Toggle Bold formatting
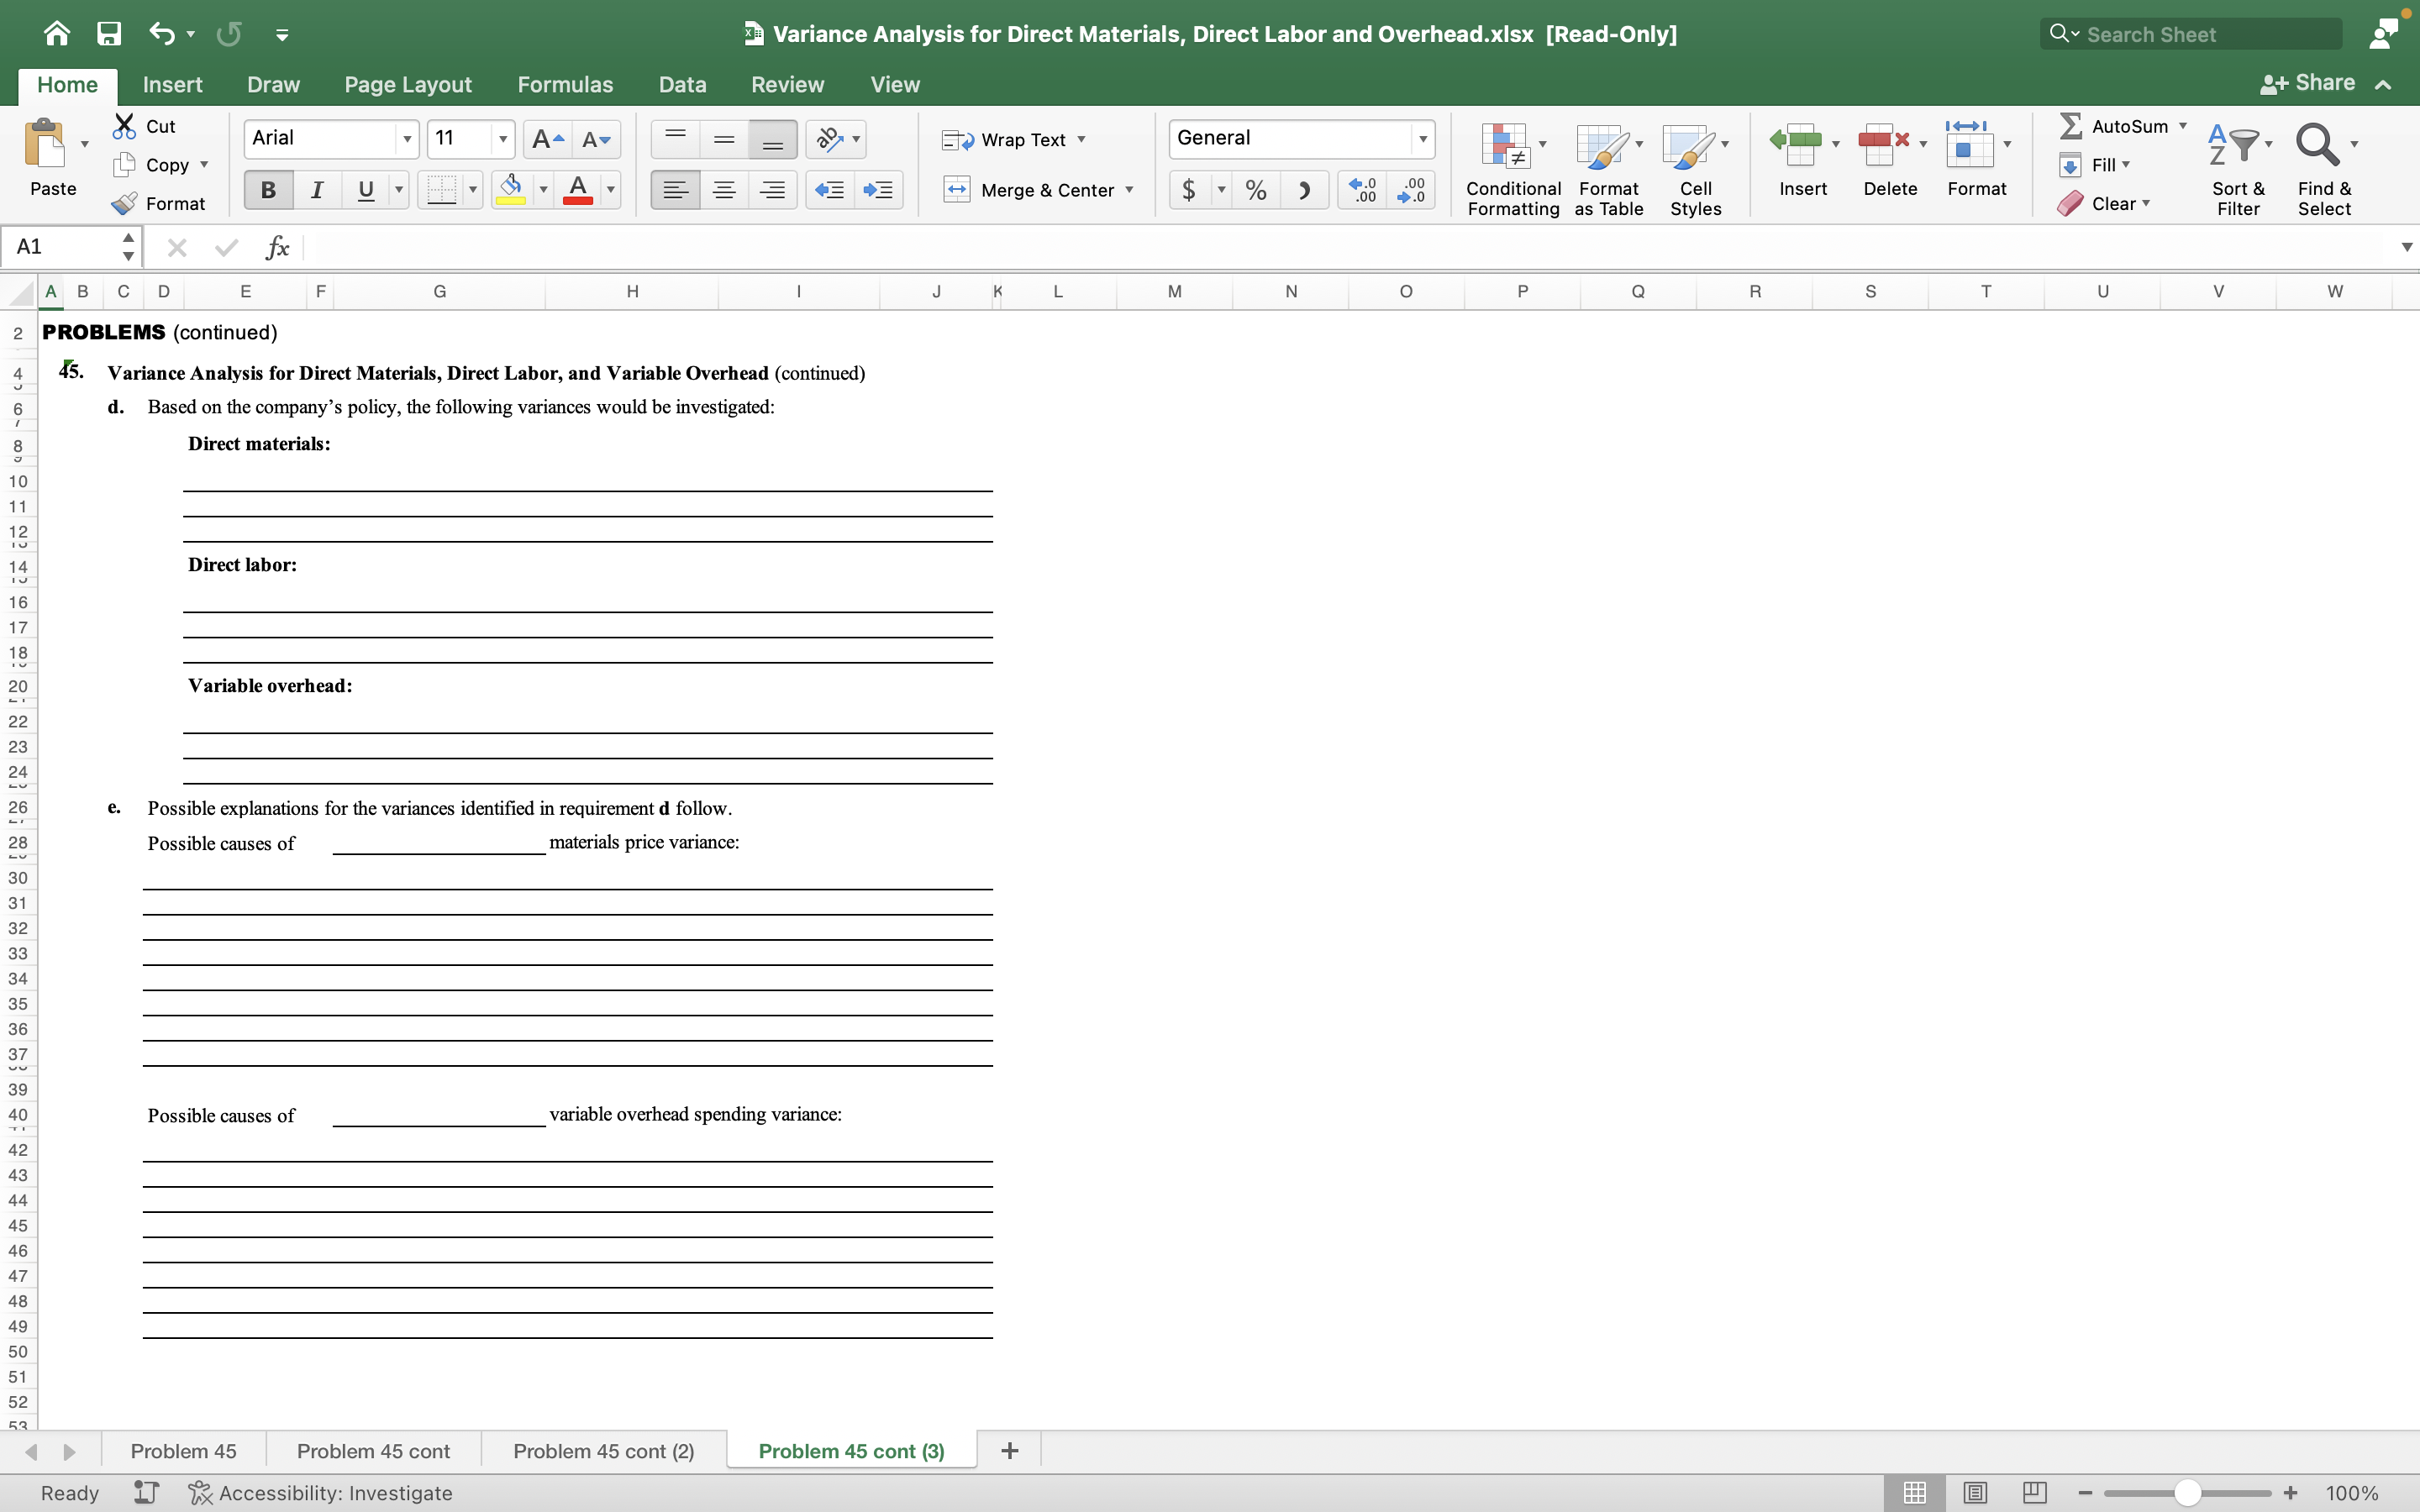2420x1512 pixels. coord(268,189)
